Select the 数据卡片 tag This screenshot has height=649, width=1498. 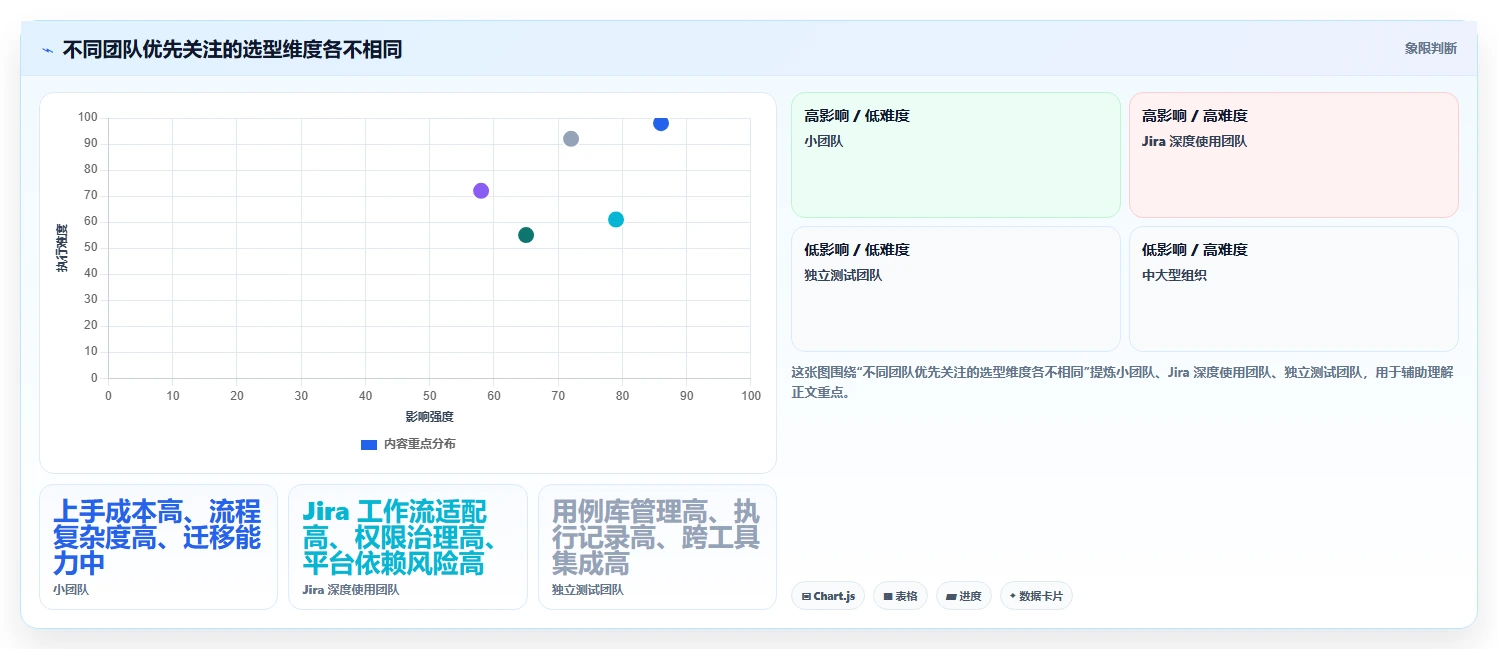click(x=1036, y=596)
